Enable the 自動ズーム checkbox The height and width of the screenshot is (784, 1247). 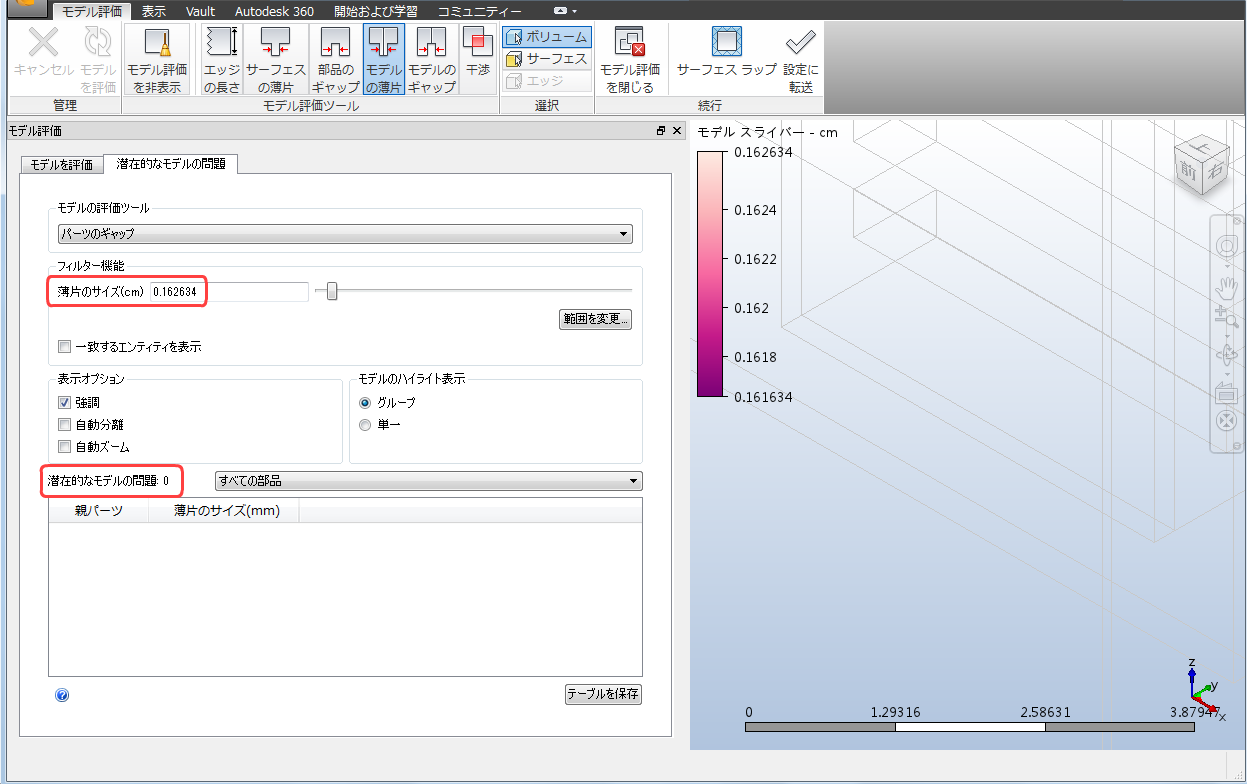click(64, 447)
